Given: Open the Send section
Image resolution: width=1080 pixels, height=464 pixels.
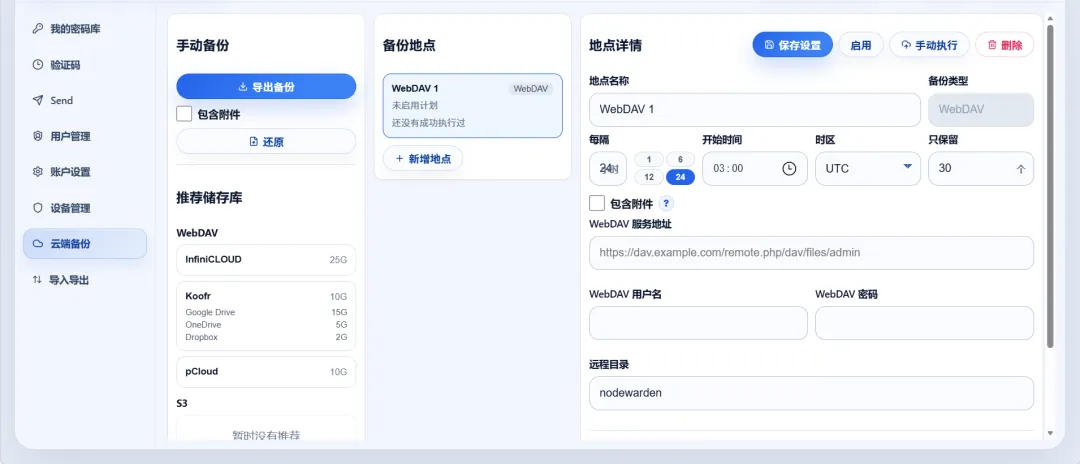Looking at the screenshot, I should click(85, 101).
